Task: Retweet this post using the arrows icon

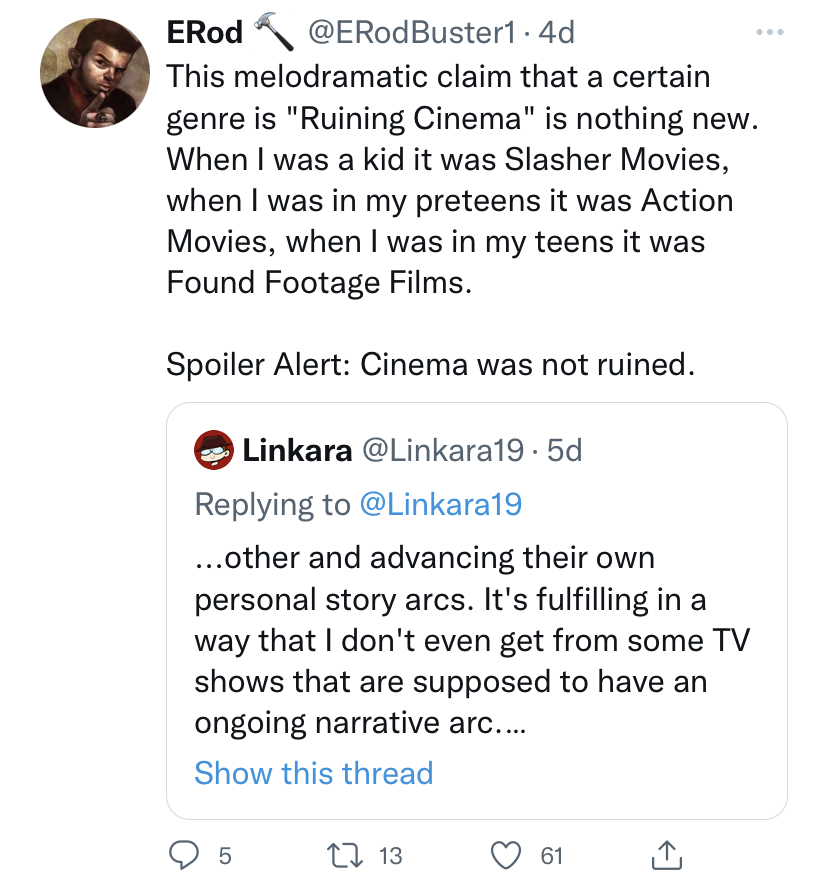Action: [344, 855]
